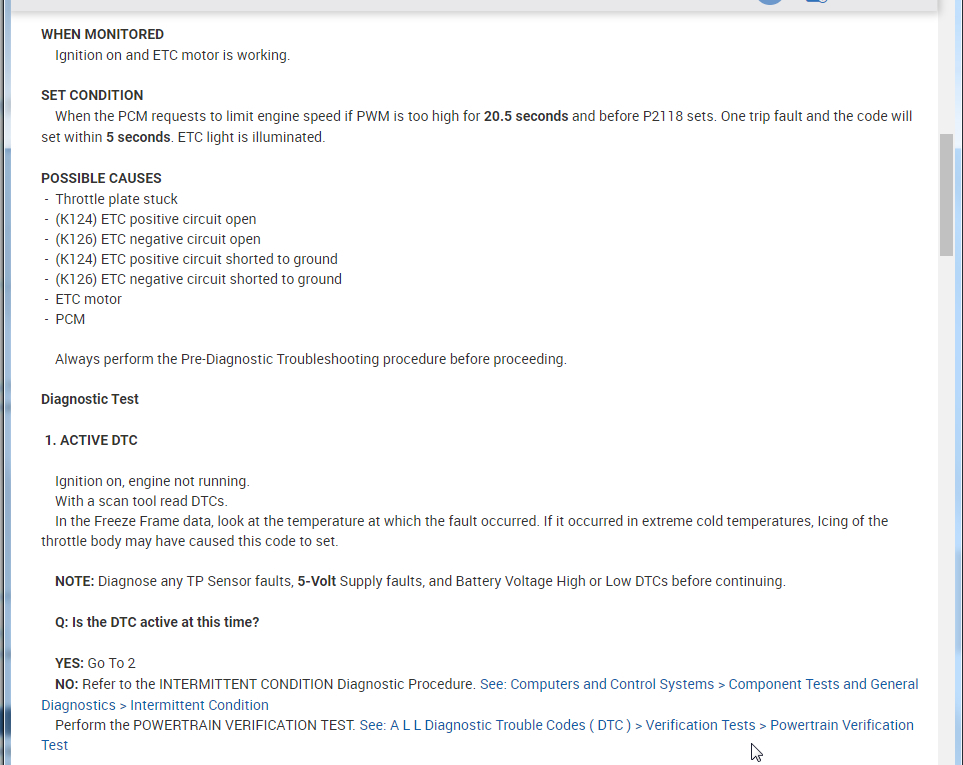This screenshot has width=963, height=765.
Task: Click the K124 ETC positive circuit open line
Action: [x=155, y=219]
